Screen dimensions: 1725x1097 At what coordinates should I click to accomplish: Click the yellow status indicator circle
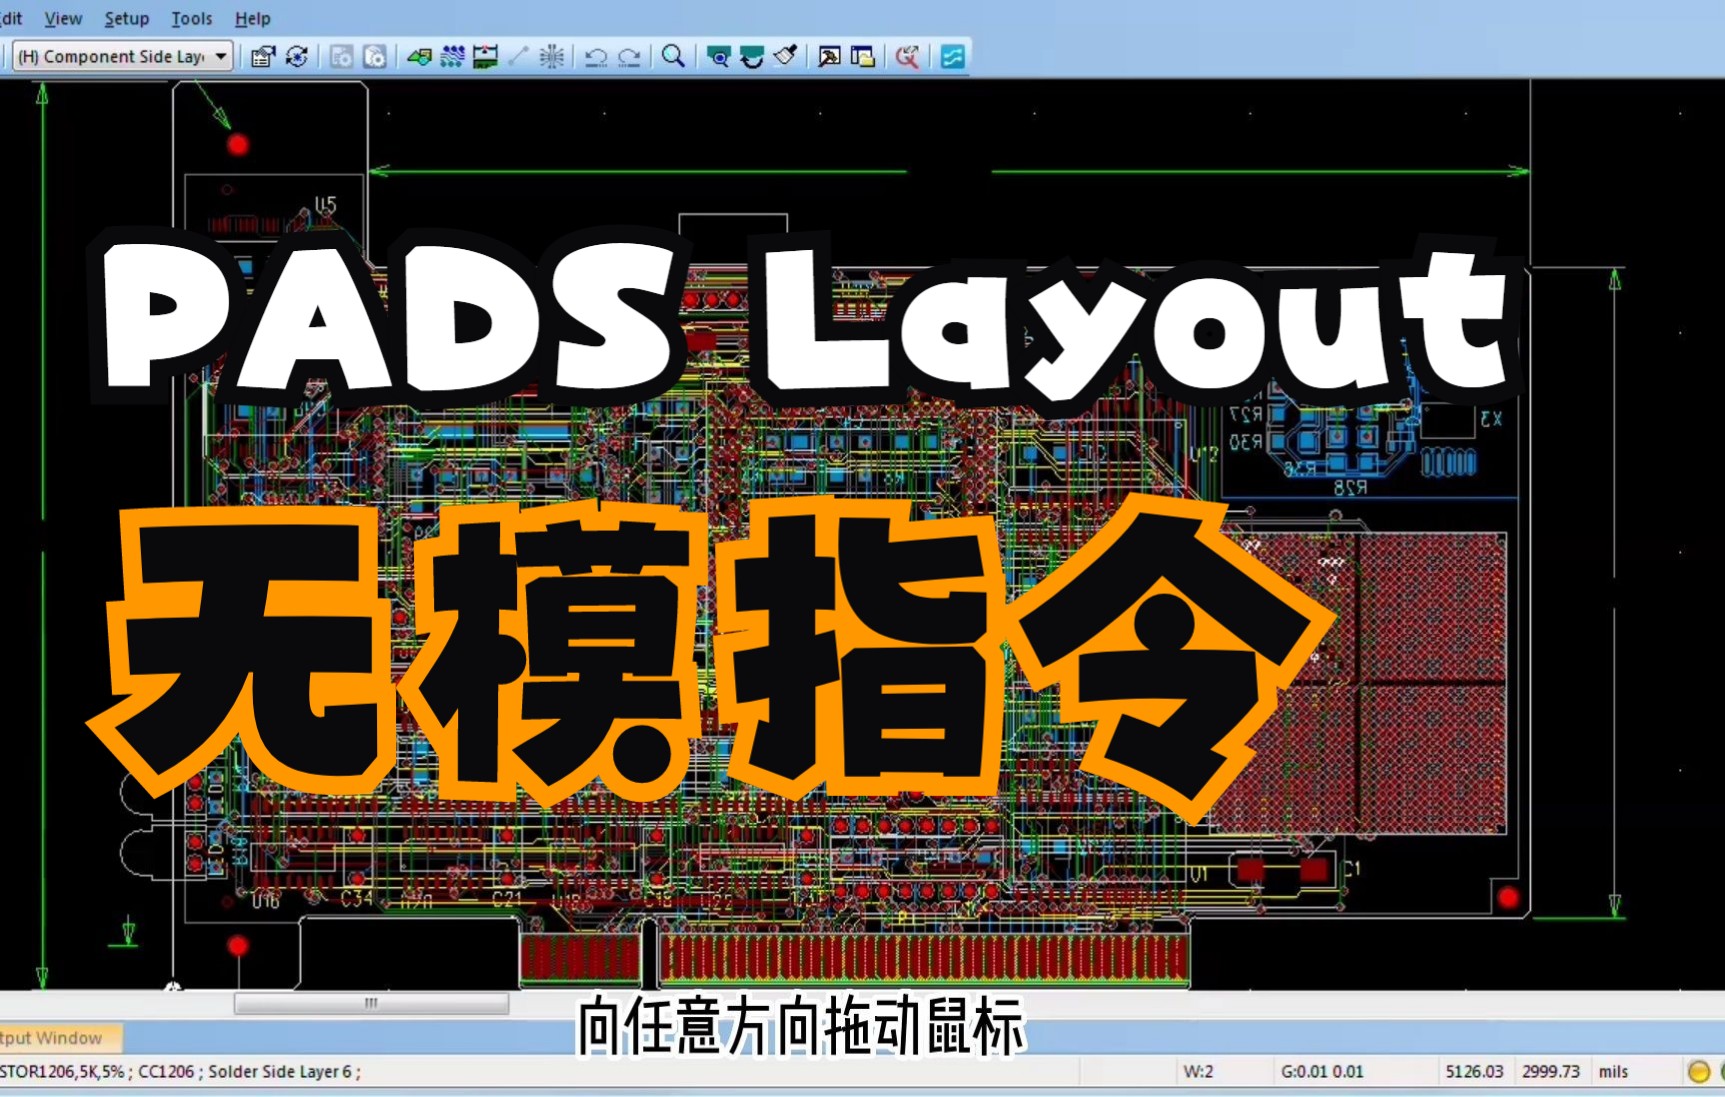pos(1698,1071)
